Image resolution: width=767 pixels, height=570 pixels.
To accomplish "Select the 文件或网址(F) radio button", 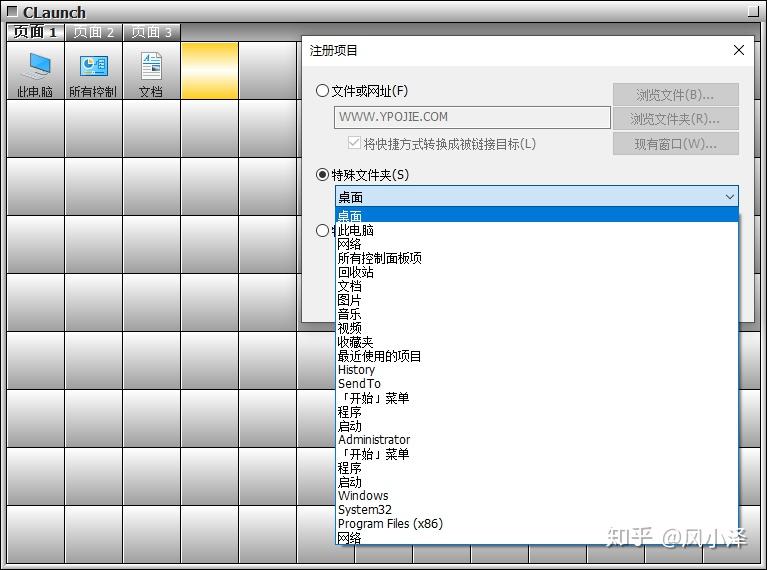I will pyautogui.click(x=322, y=91).
